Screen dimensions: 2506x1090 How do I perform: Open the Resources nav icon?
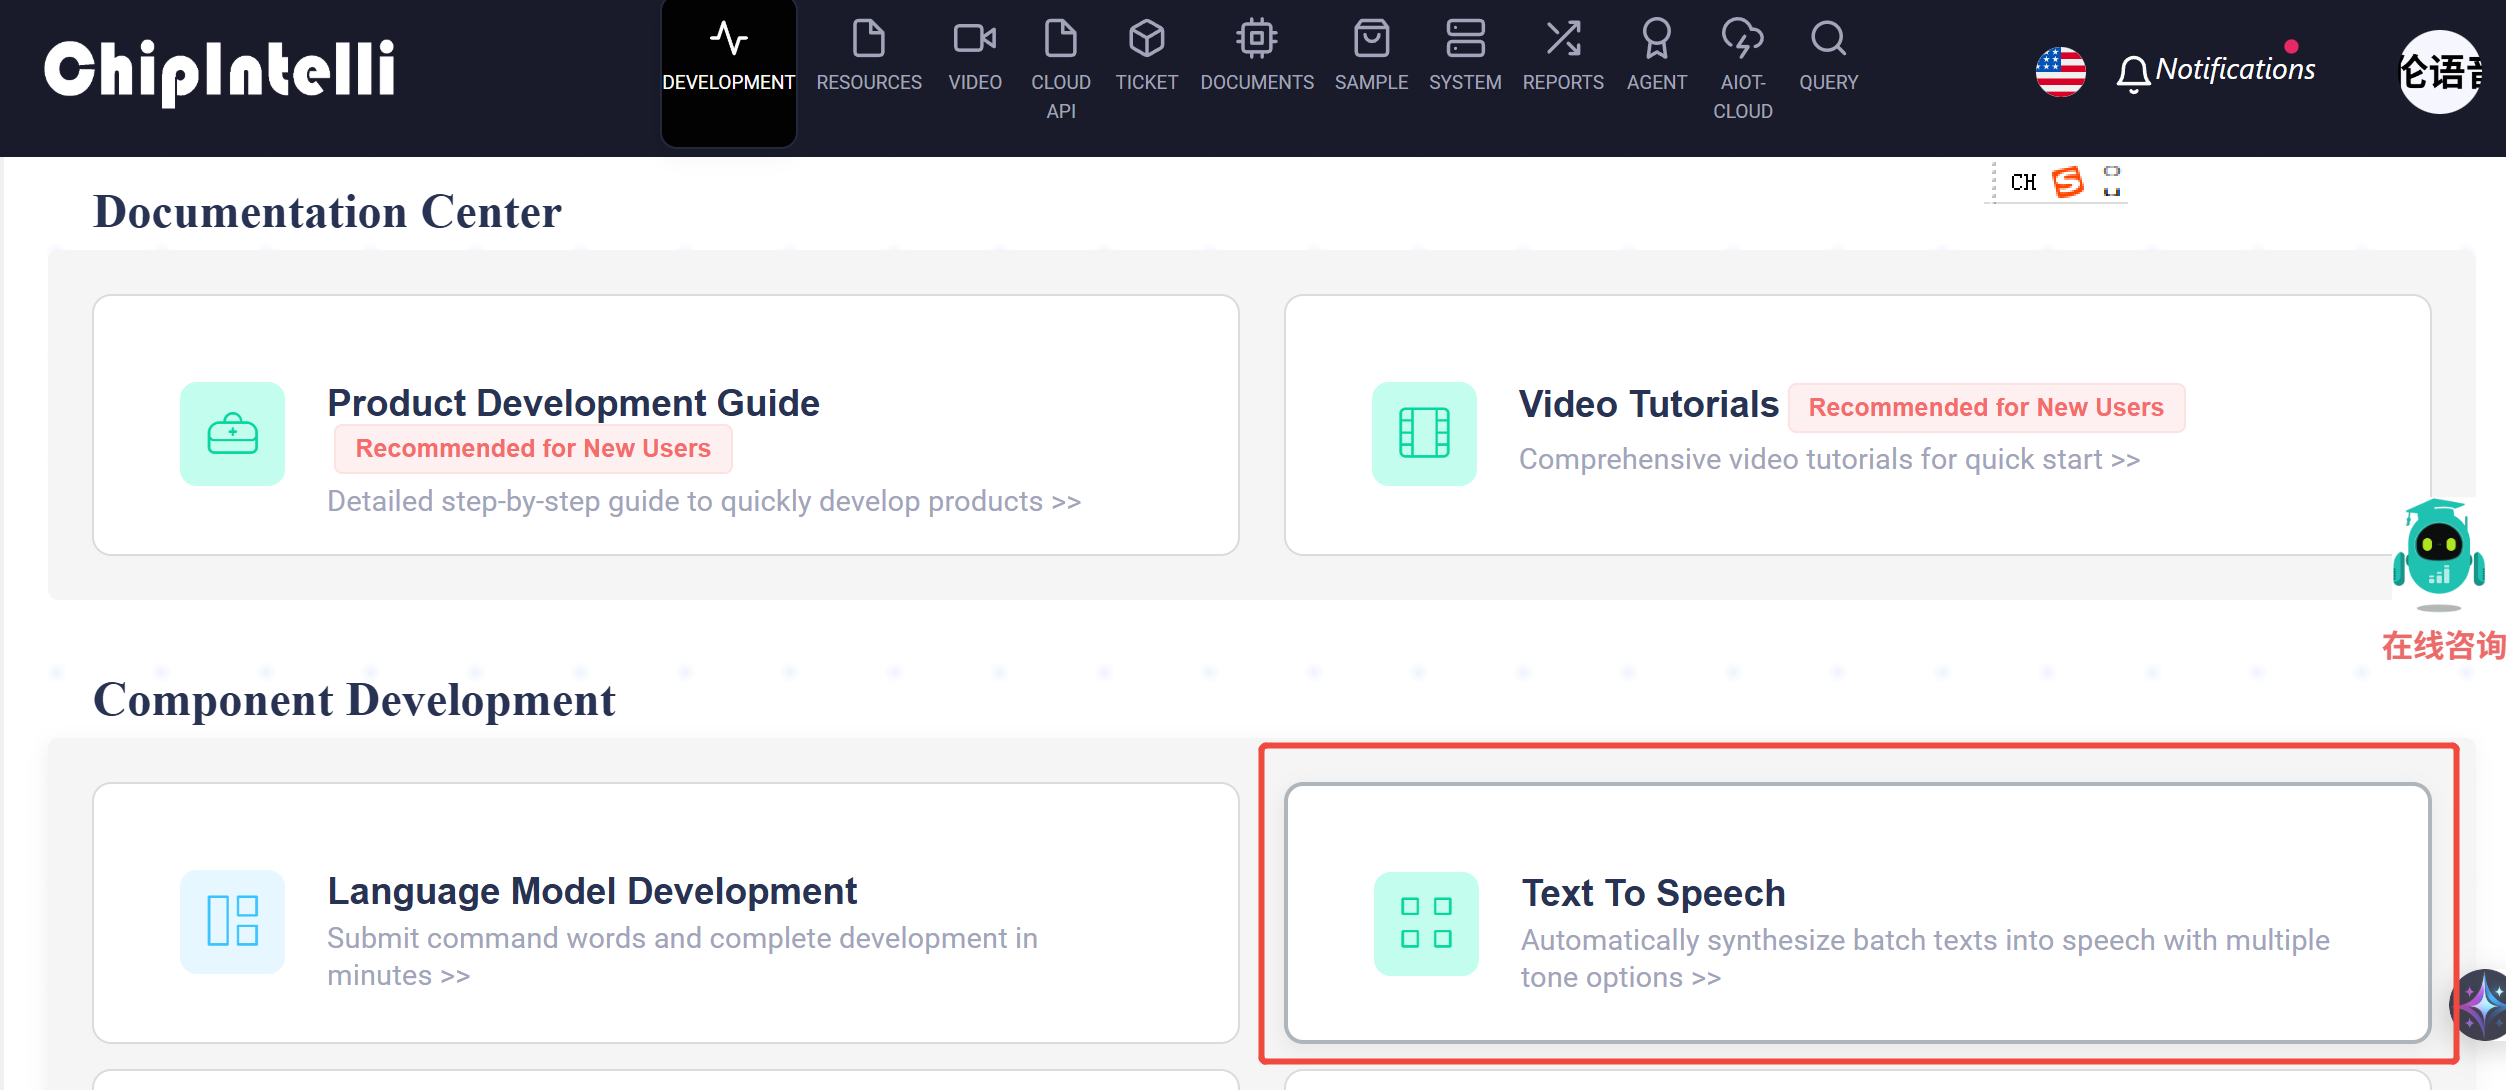868,40
